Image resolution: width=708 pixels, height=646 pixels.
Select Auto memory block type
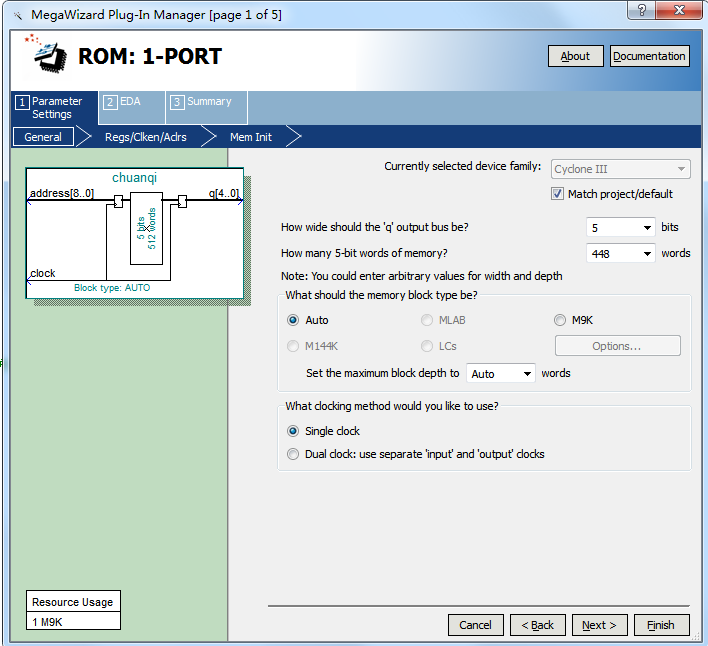click(x=293, y=320)
